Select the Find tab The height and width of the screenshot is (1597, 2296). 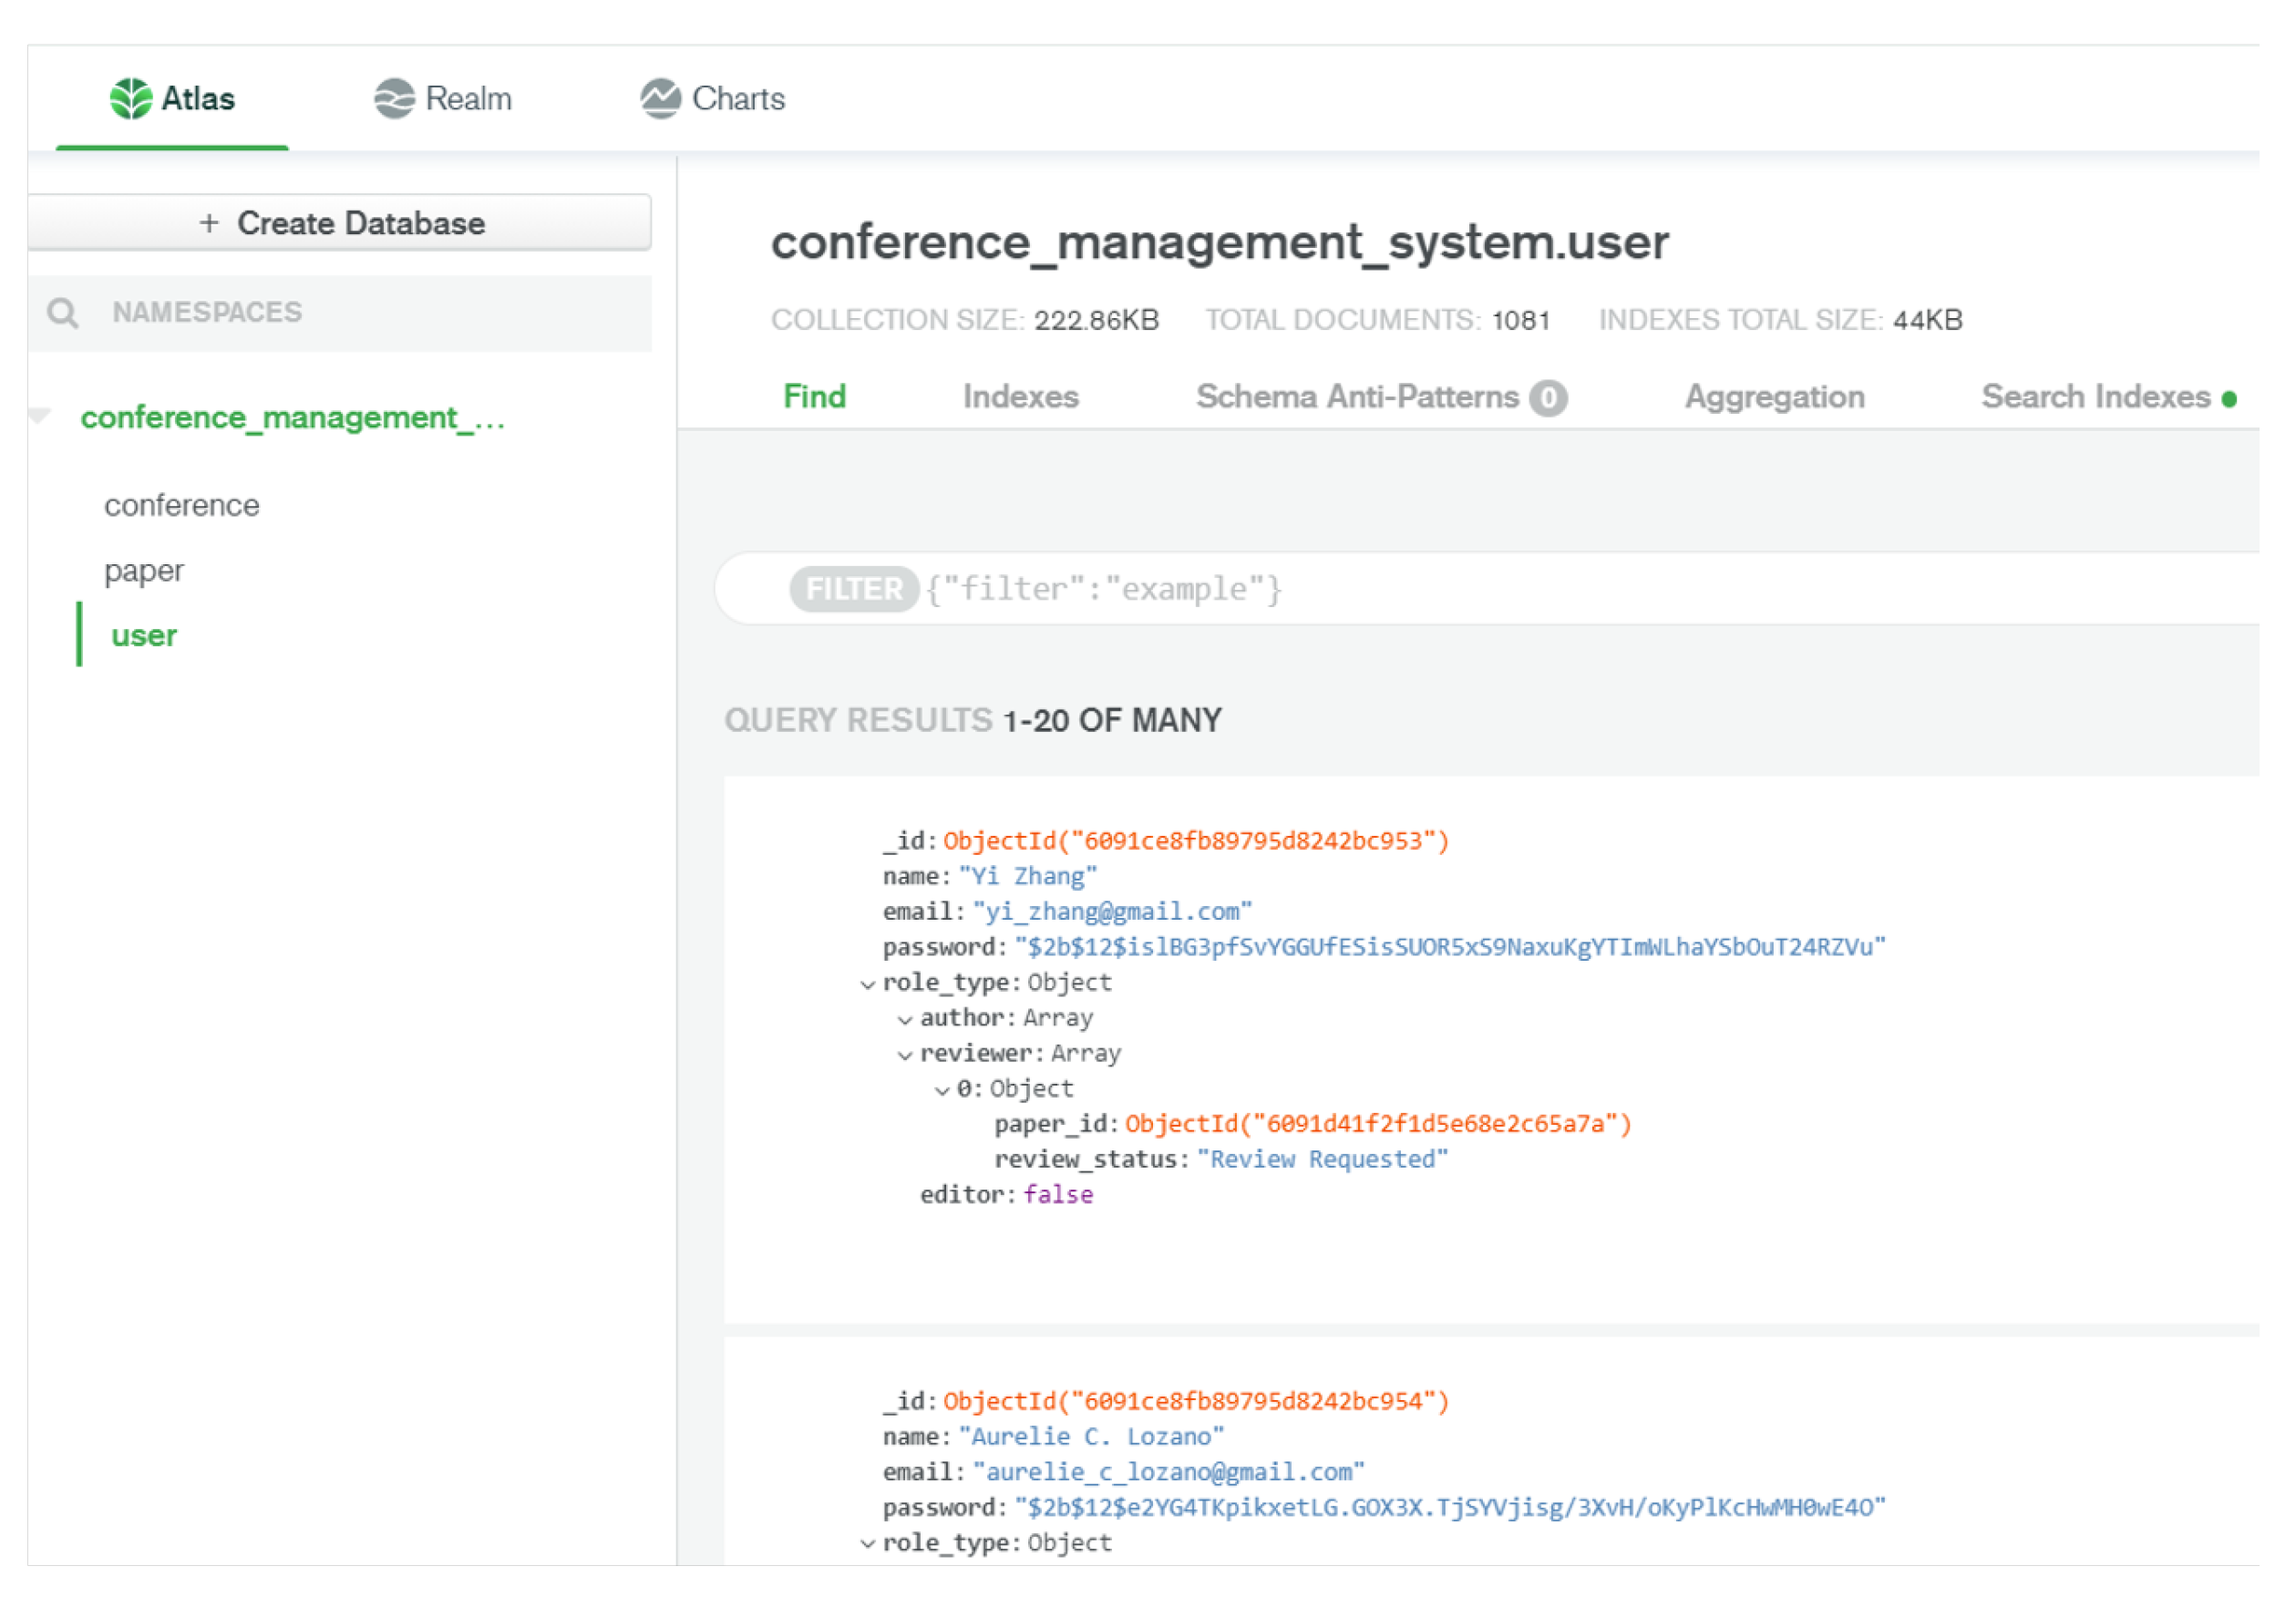815,397
